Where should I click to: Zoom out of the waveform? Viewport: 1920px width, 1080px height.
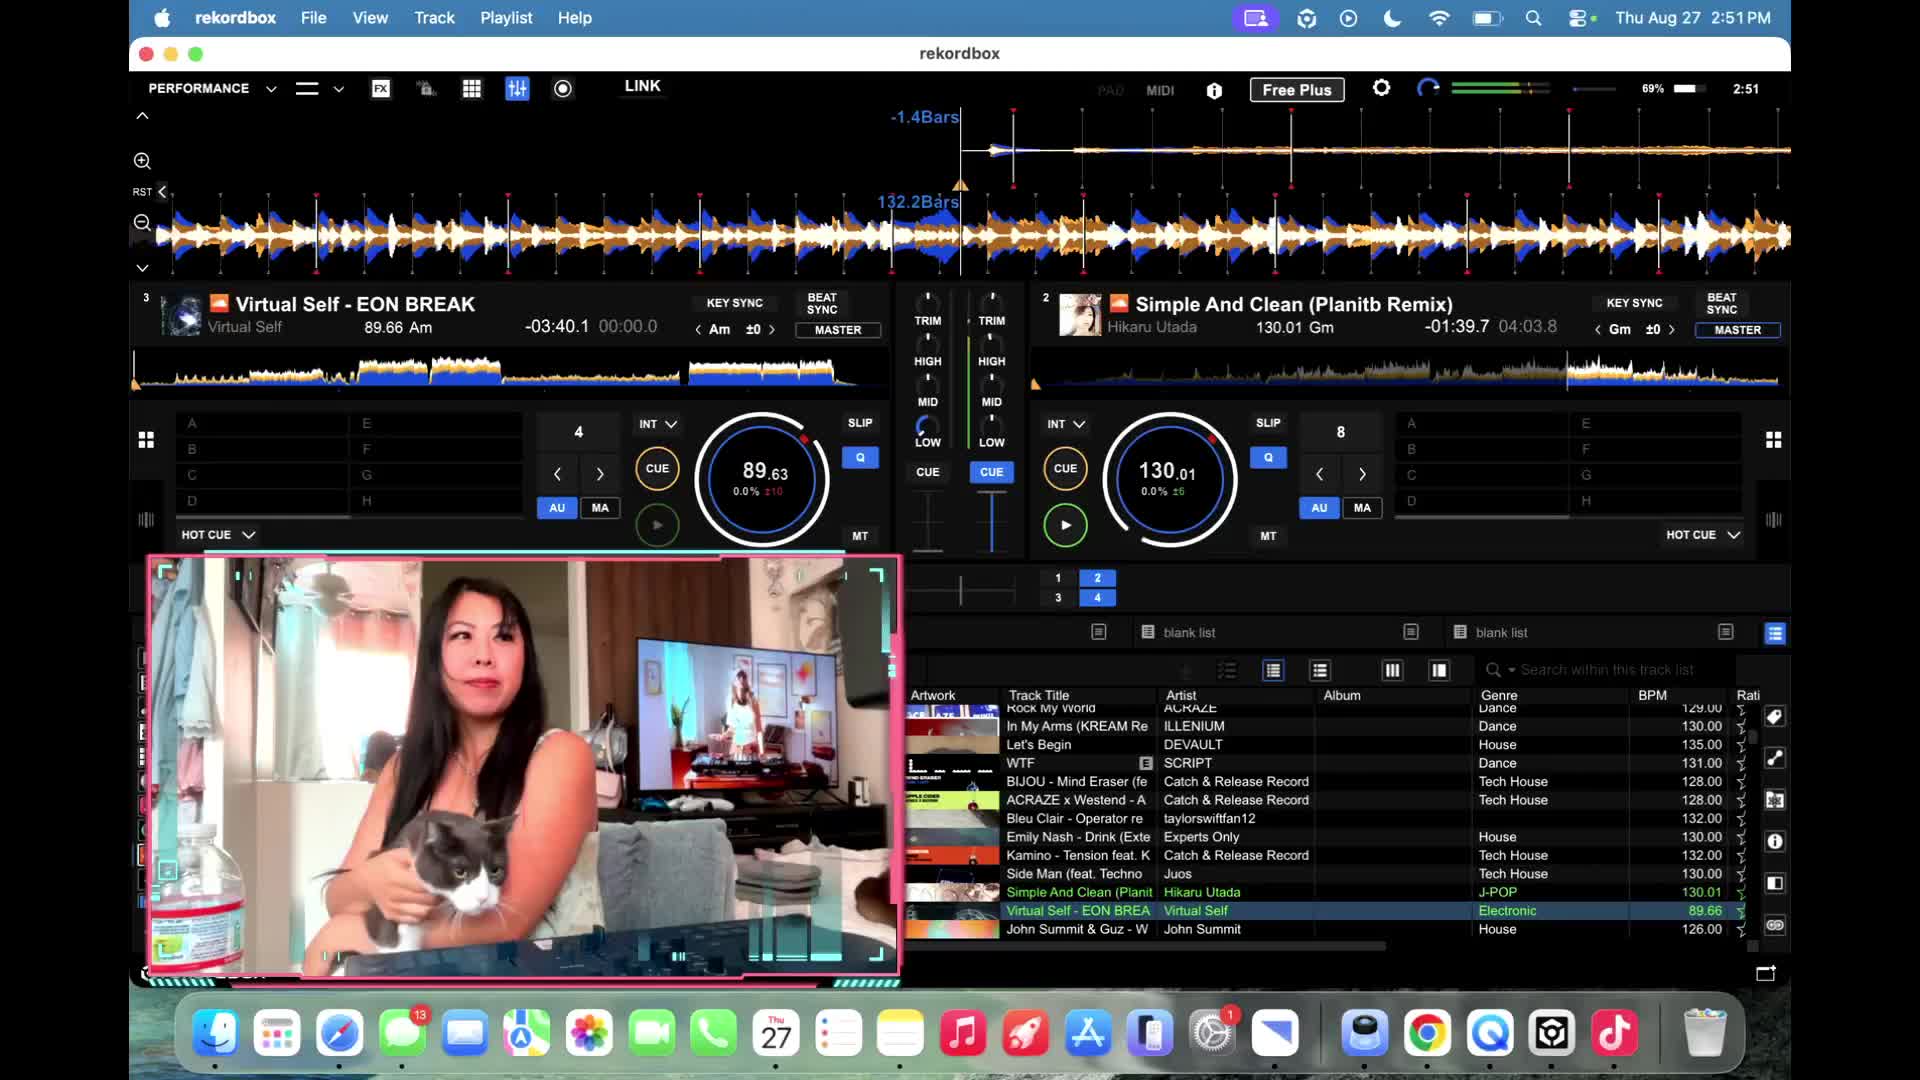coord(142,223)
